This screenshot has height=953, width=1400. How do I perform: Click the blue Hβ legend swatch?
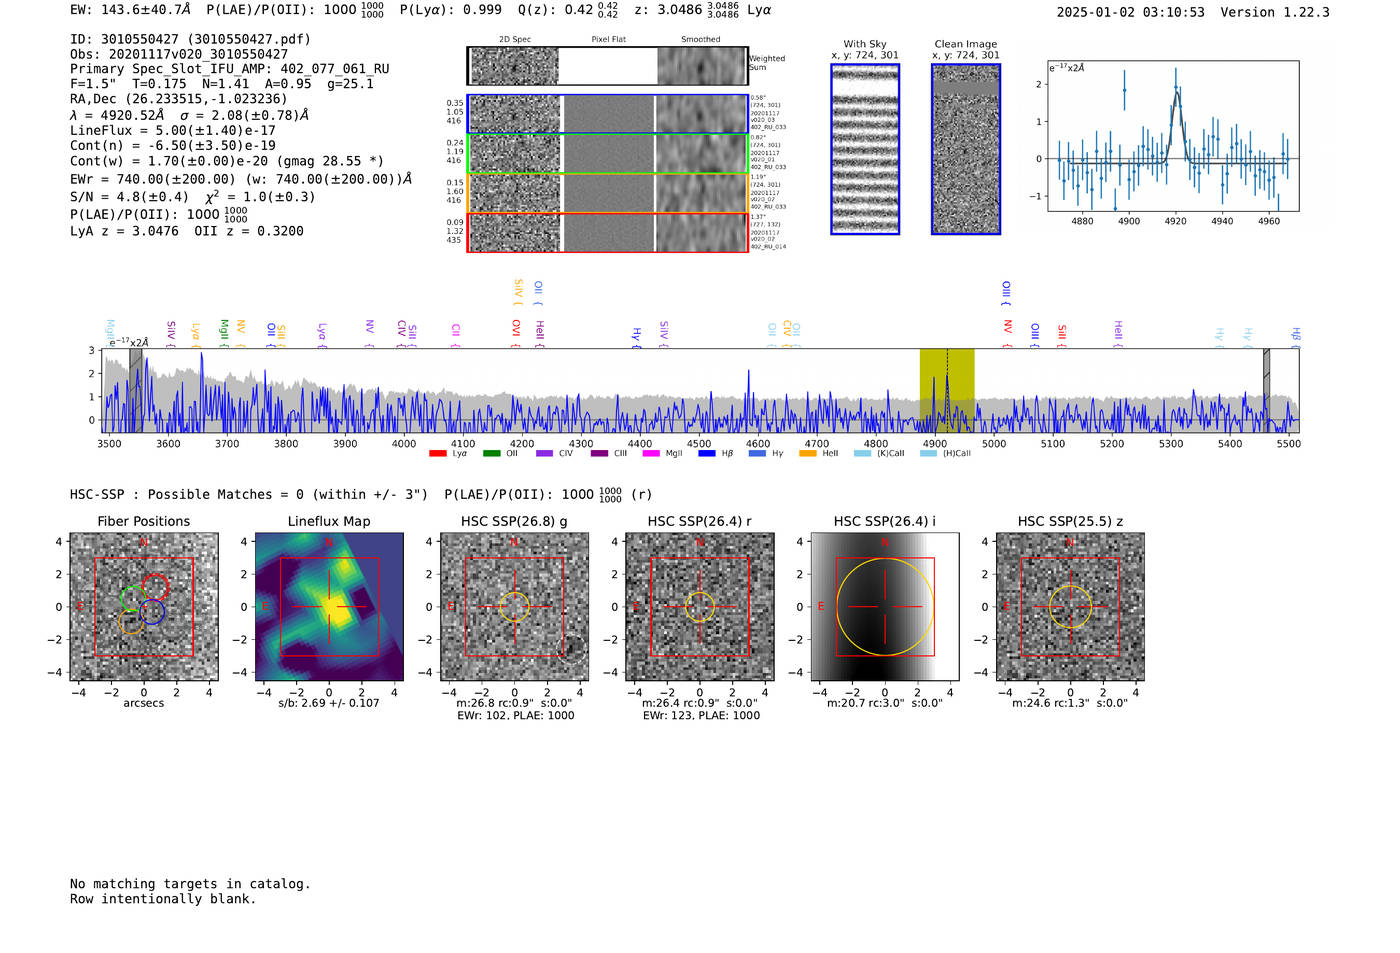click(x=706, y=454)
